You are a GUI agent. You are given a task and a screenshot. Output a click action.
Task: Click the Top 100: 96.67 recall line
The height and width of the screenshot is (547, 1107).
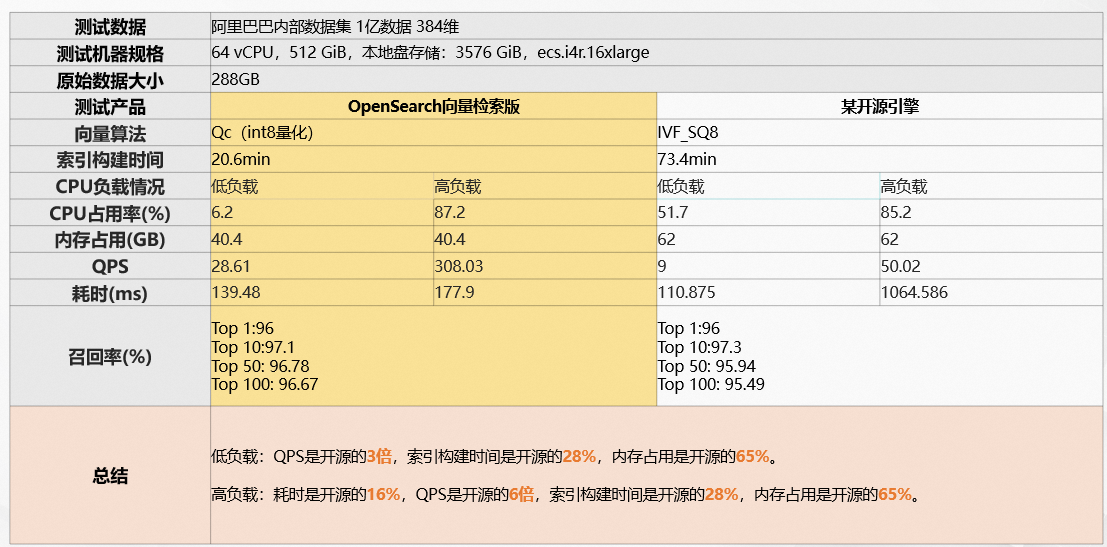pos(265,385)
